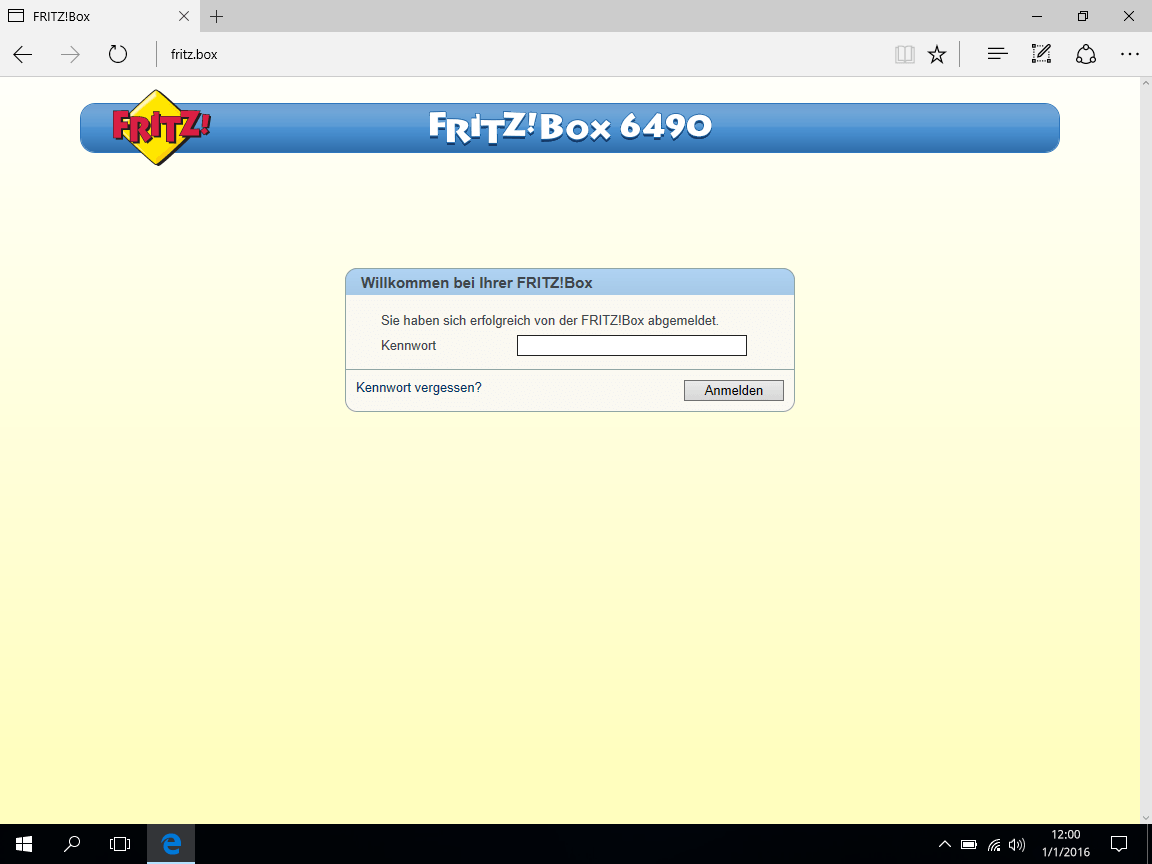
Task: Open Reading view book icon
Action: click(x=904, y=54)
